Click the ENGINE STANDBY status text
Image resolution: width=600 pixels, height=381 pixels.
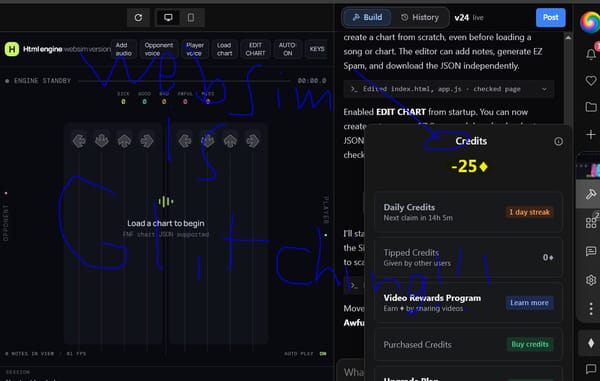[42, 81]
